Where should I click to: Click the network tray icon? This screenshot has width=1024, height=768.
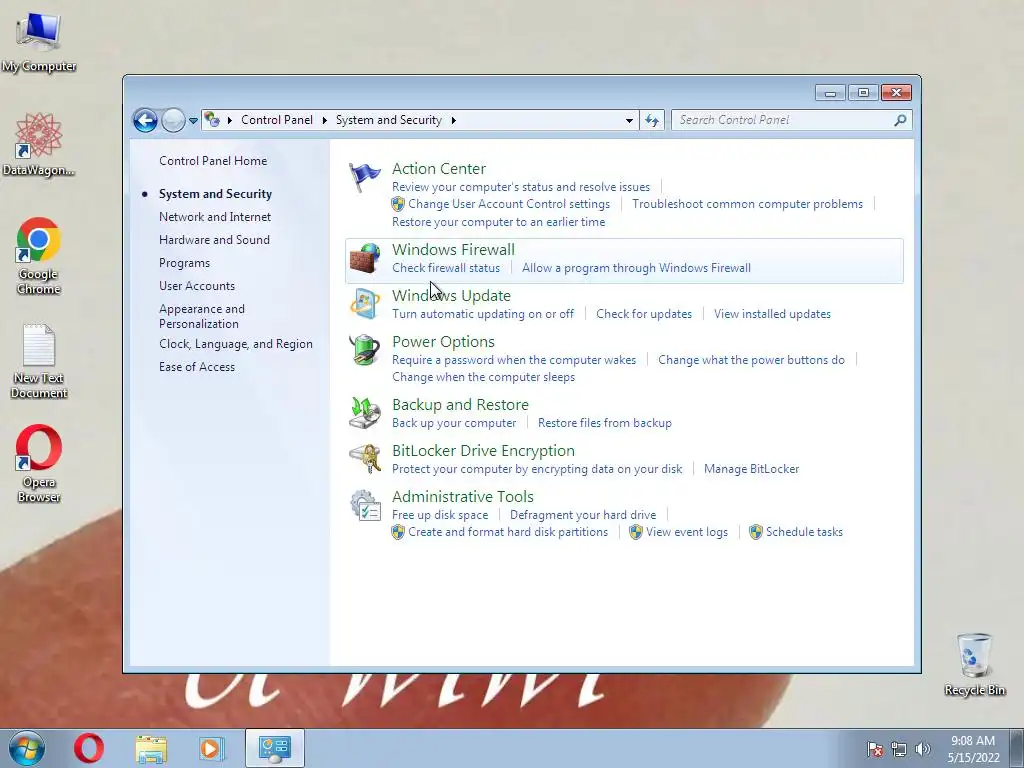click(899, 749)
